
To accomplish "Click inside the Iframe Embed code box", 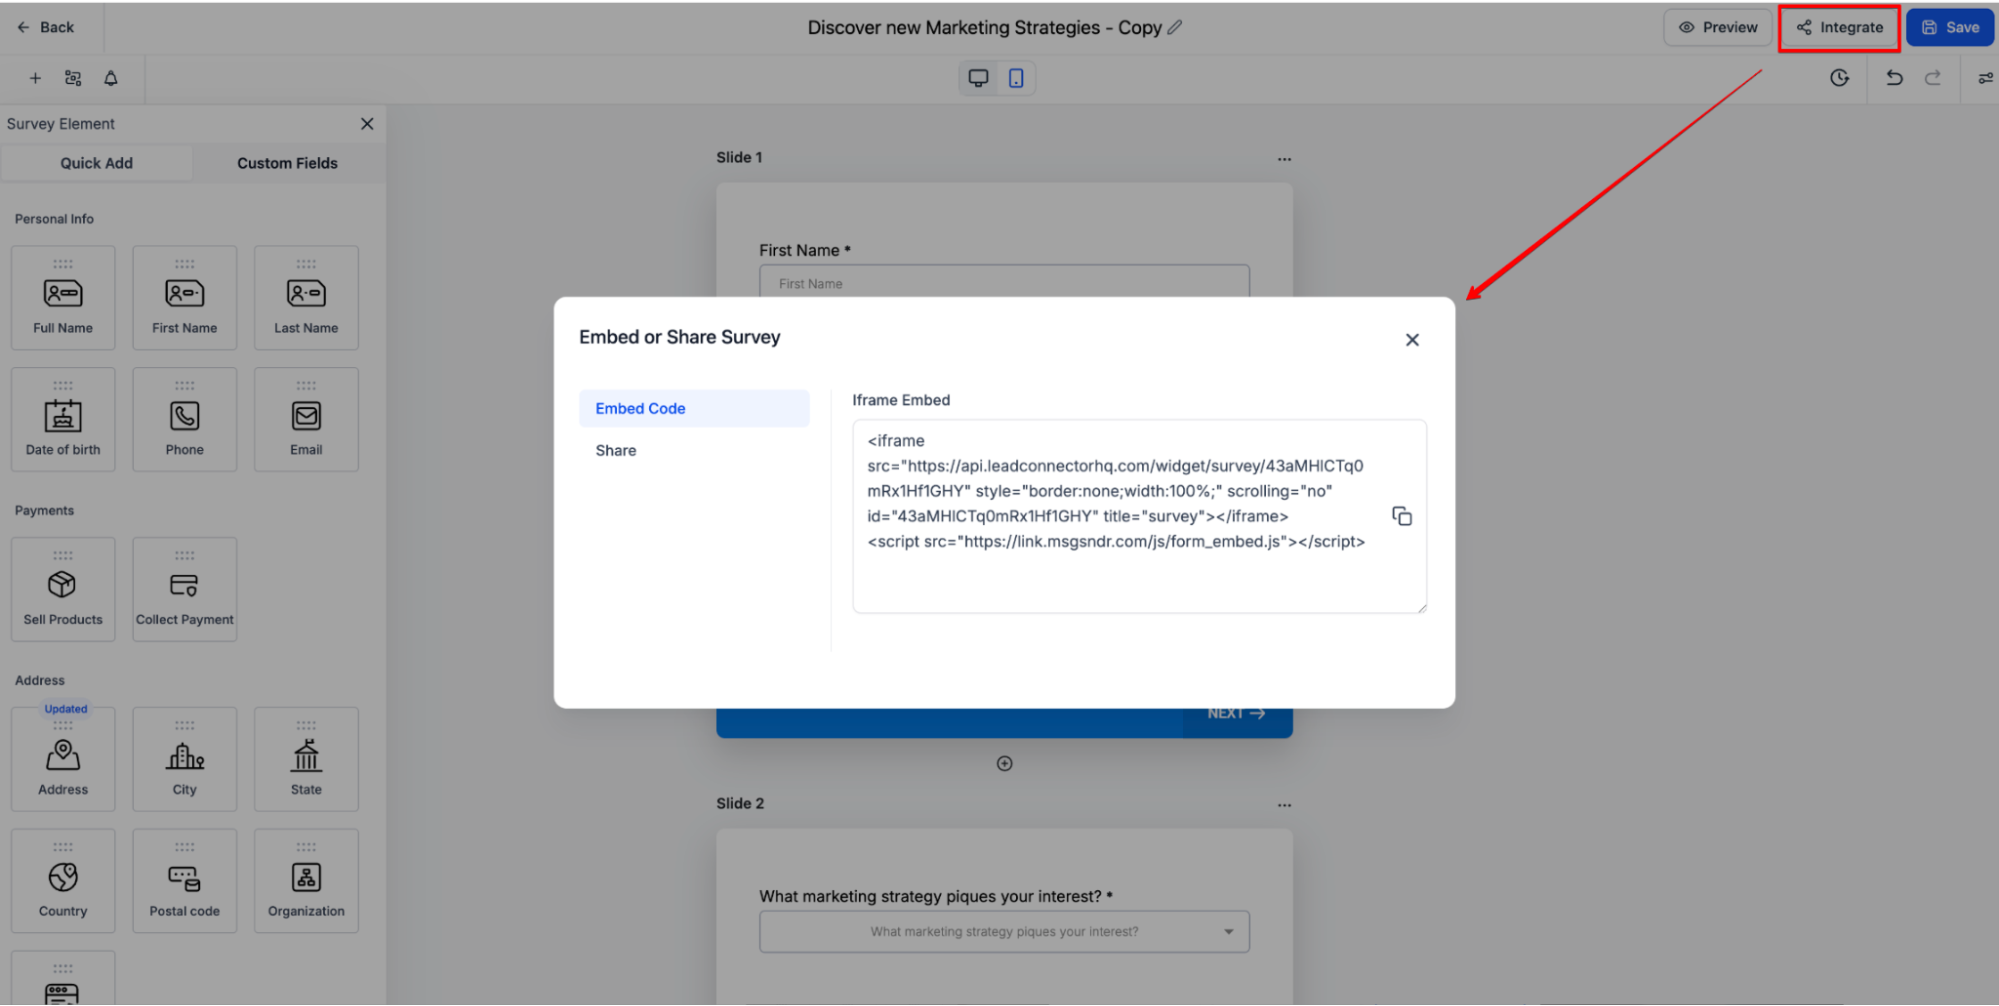I will [1139, 516].
